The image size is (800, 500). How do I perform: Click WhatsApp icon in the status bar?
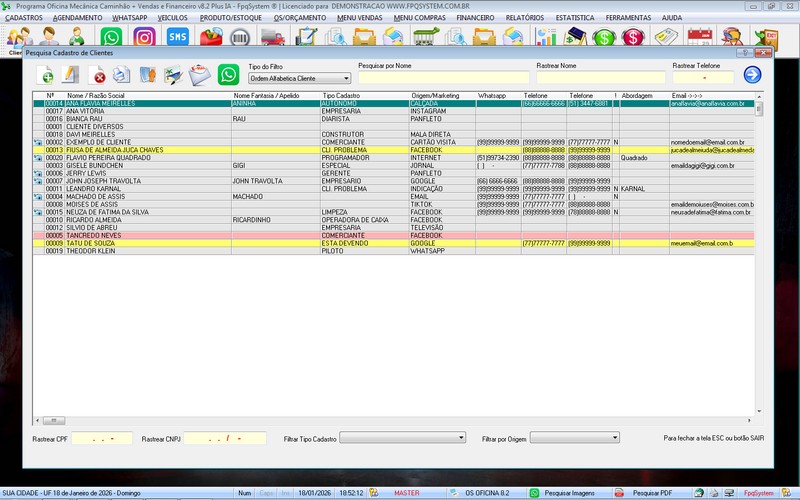(x=534, y=493)
